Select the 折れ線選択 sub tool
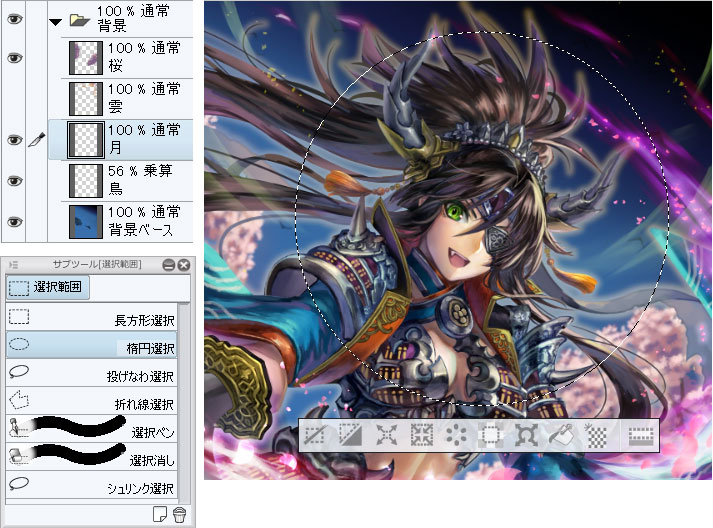Viewport: 713px width, 528px height. click(91, 401)
